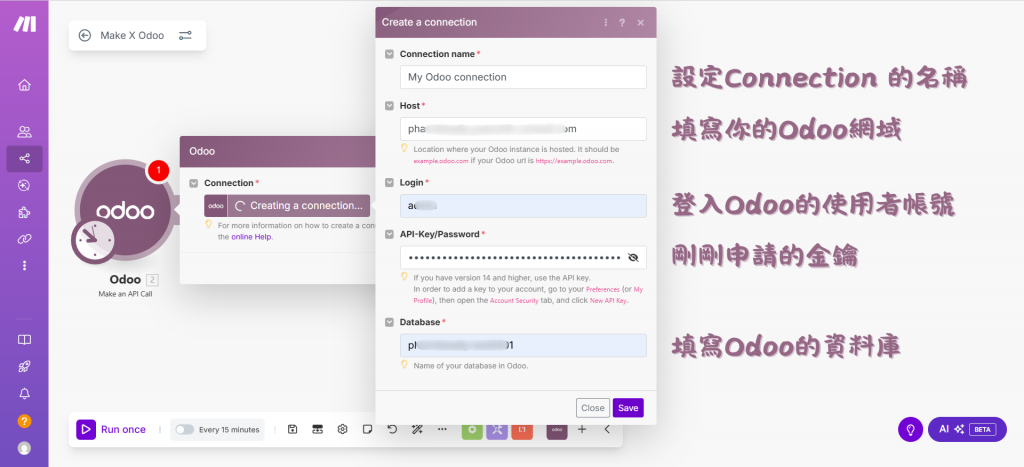Image resolution: width=1024 pixels, height=467 pixels.
Task: Open the three-dot More menu in sidebar
Action: (x=25, y=265)
